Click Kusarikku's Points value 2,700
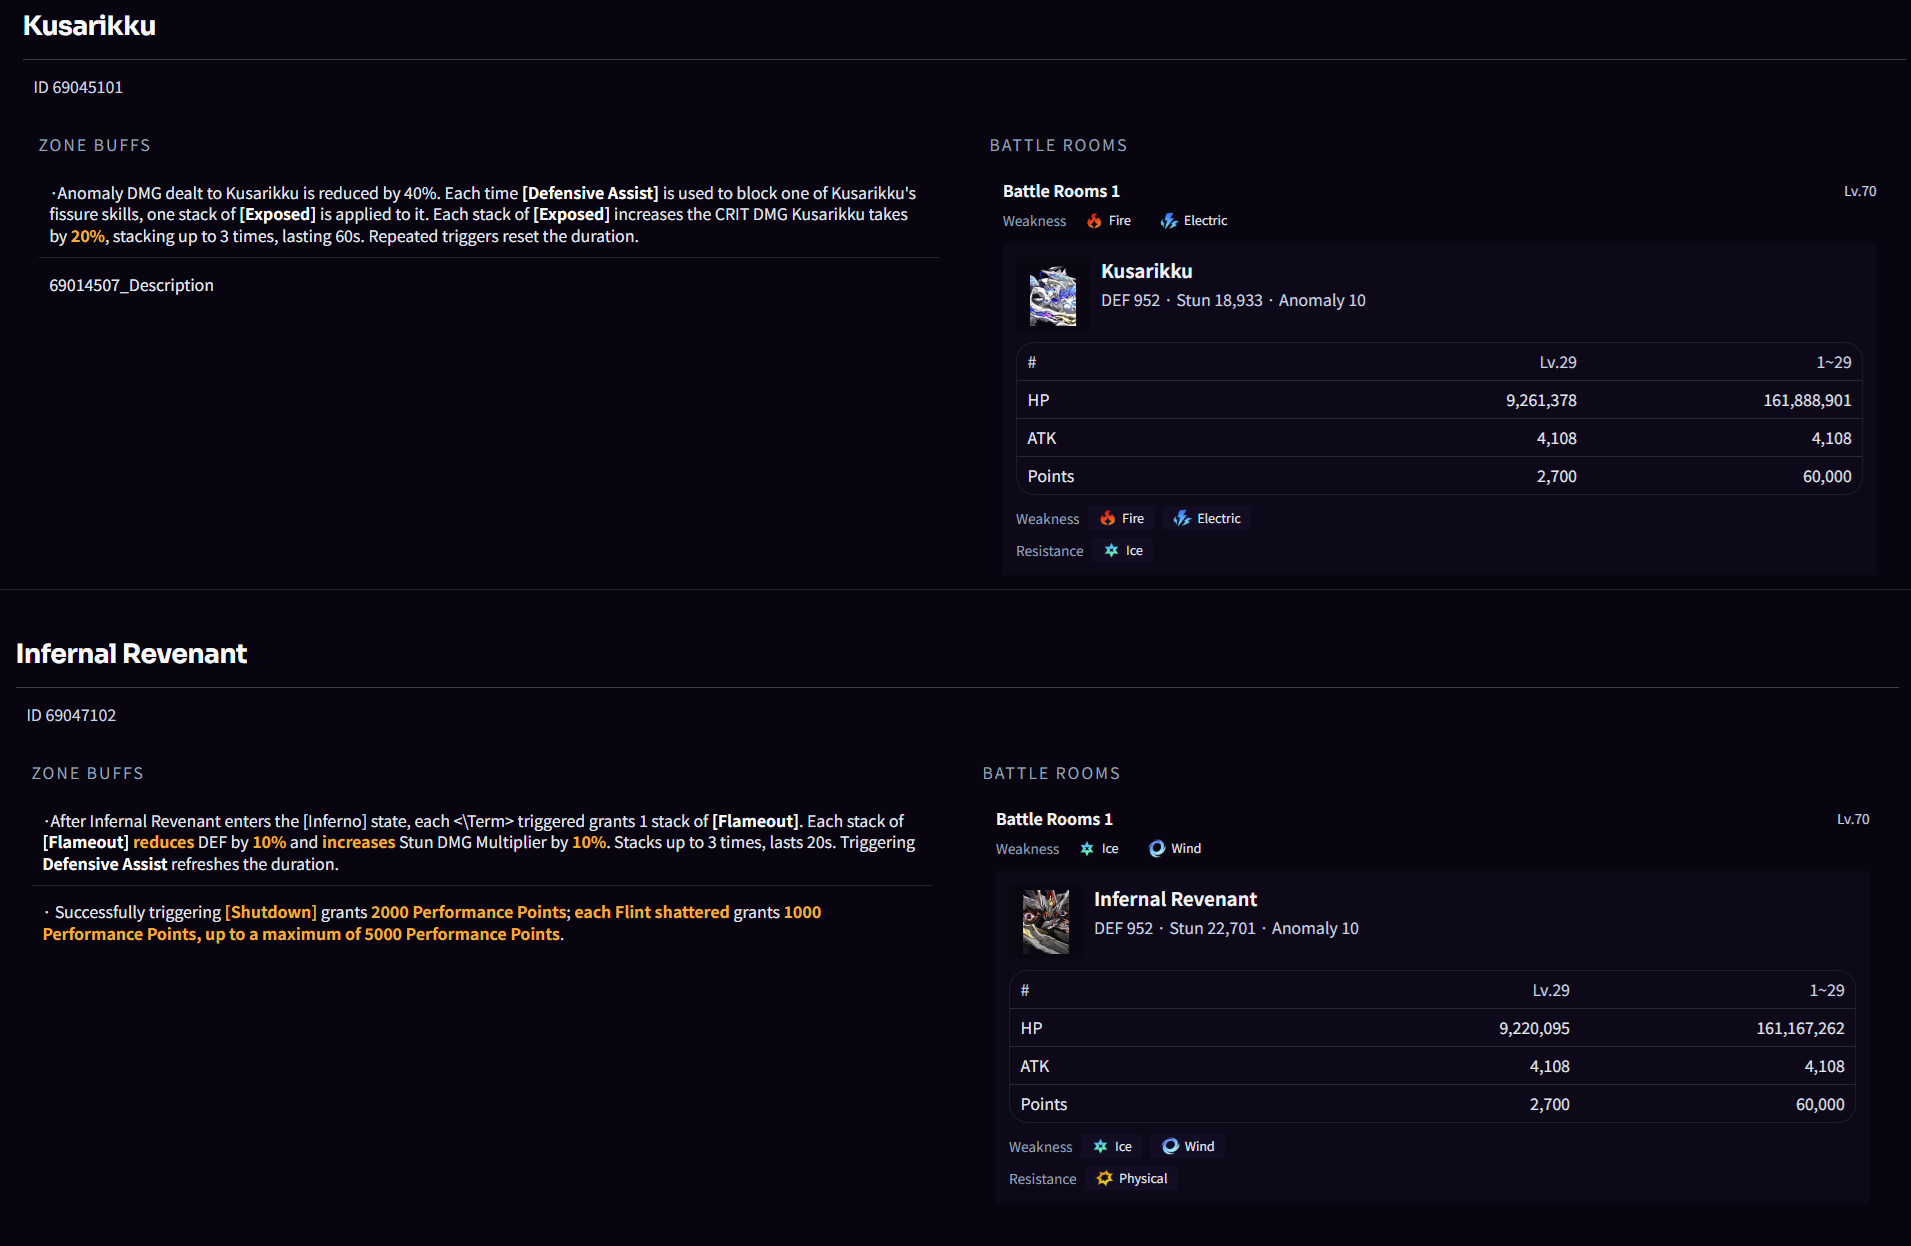 point(1557,477)
